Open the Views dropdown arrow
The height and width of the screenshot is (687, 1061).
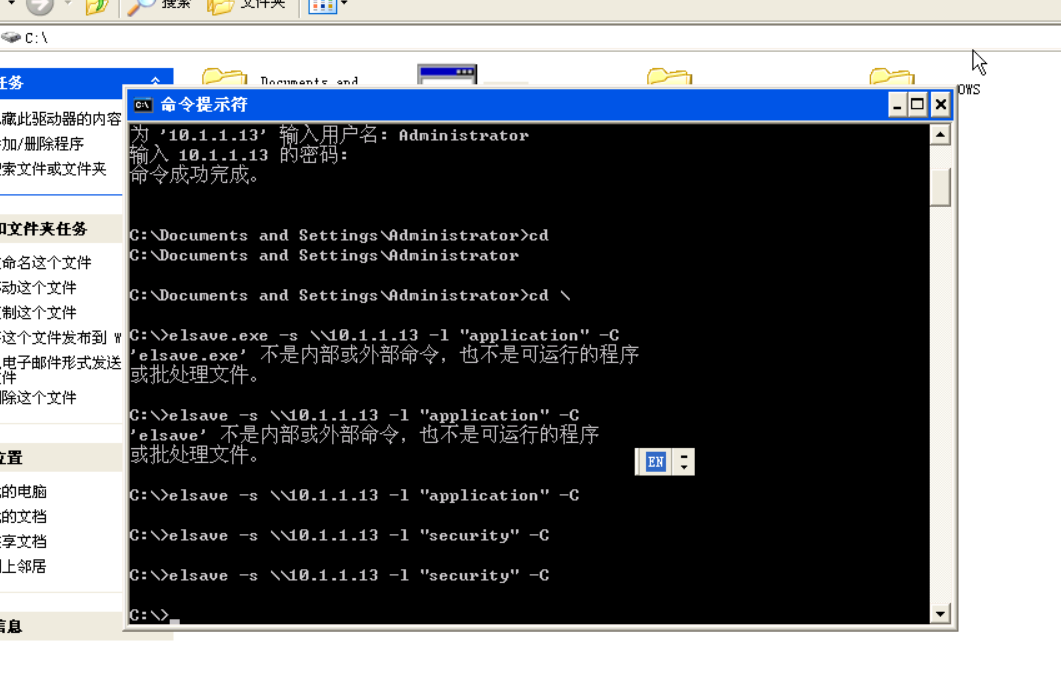[x=344, y=4]
